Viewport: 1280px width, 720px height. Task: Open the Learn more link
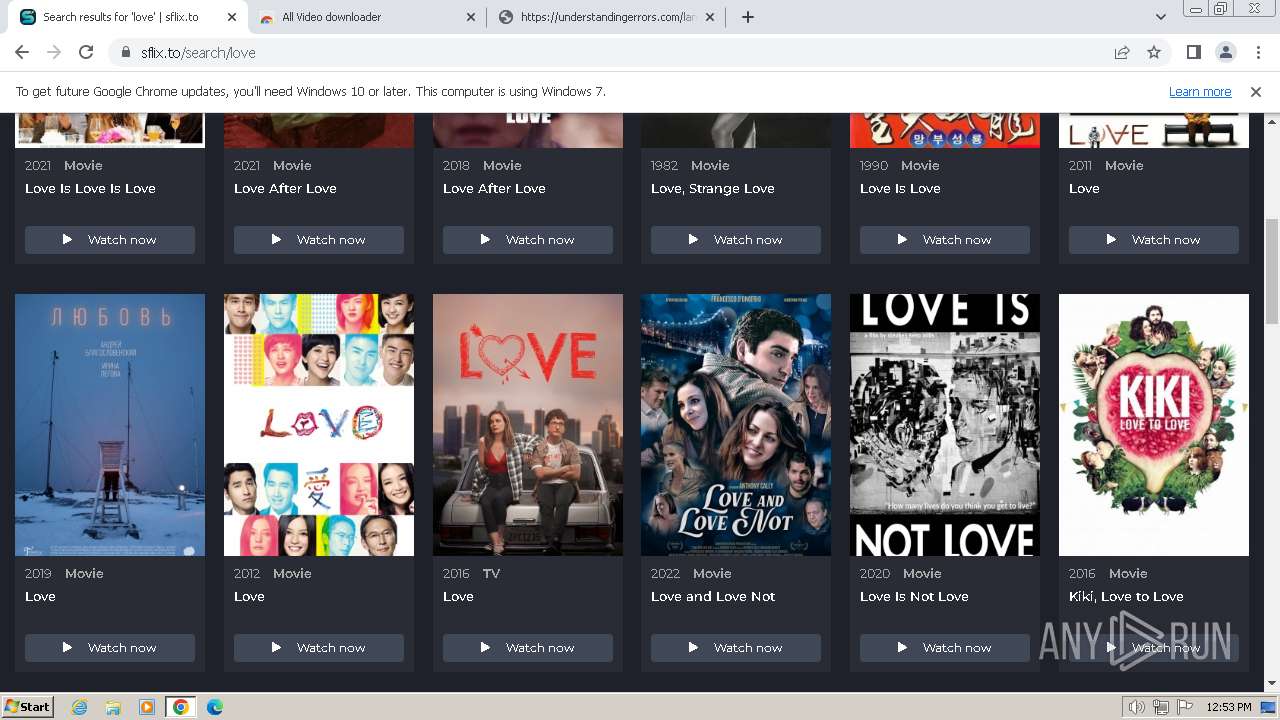coord(1200,91)
